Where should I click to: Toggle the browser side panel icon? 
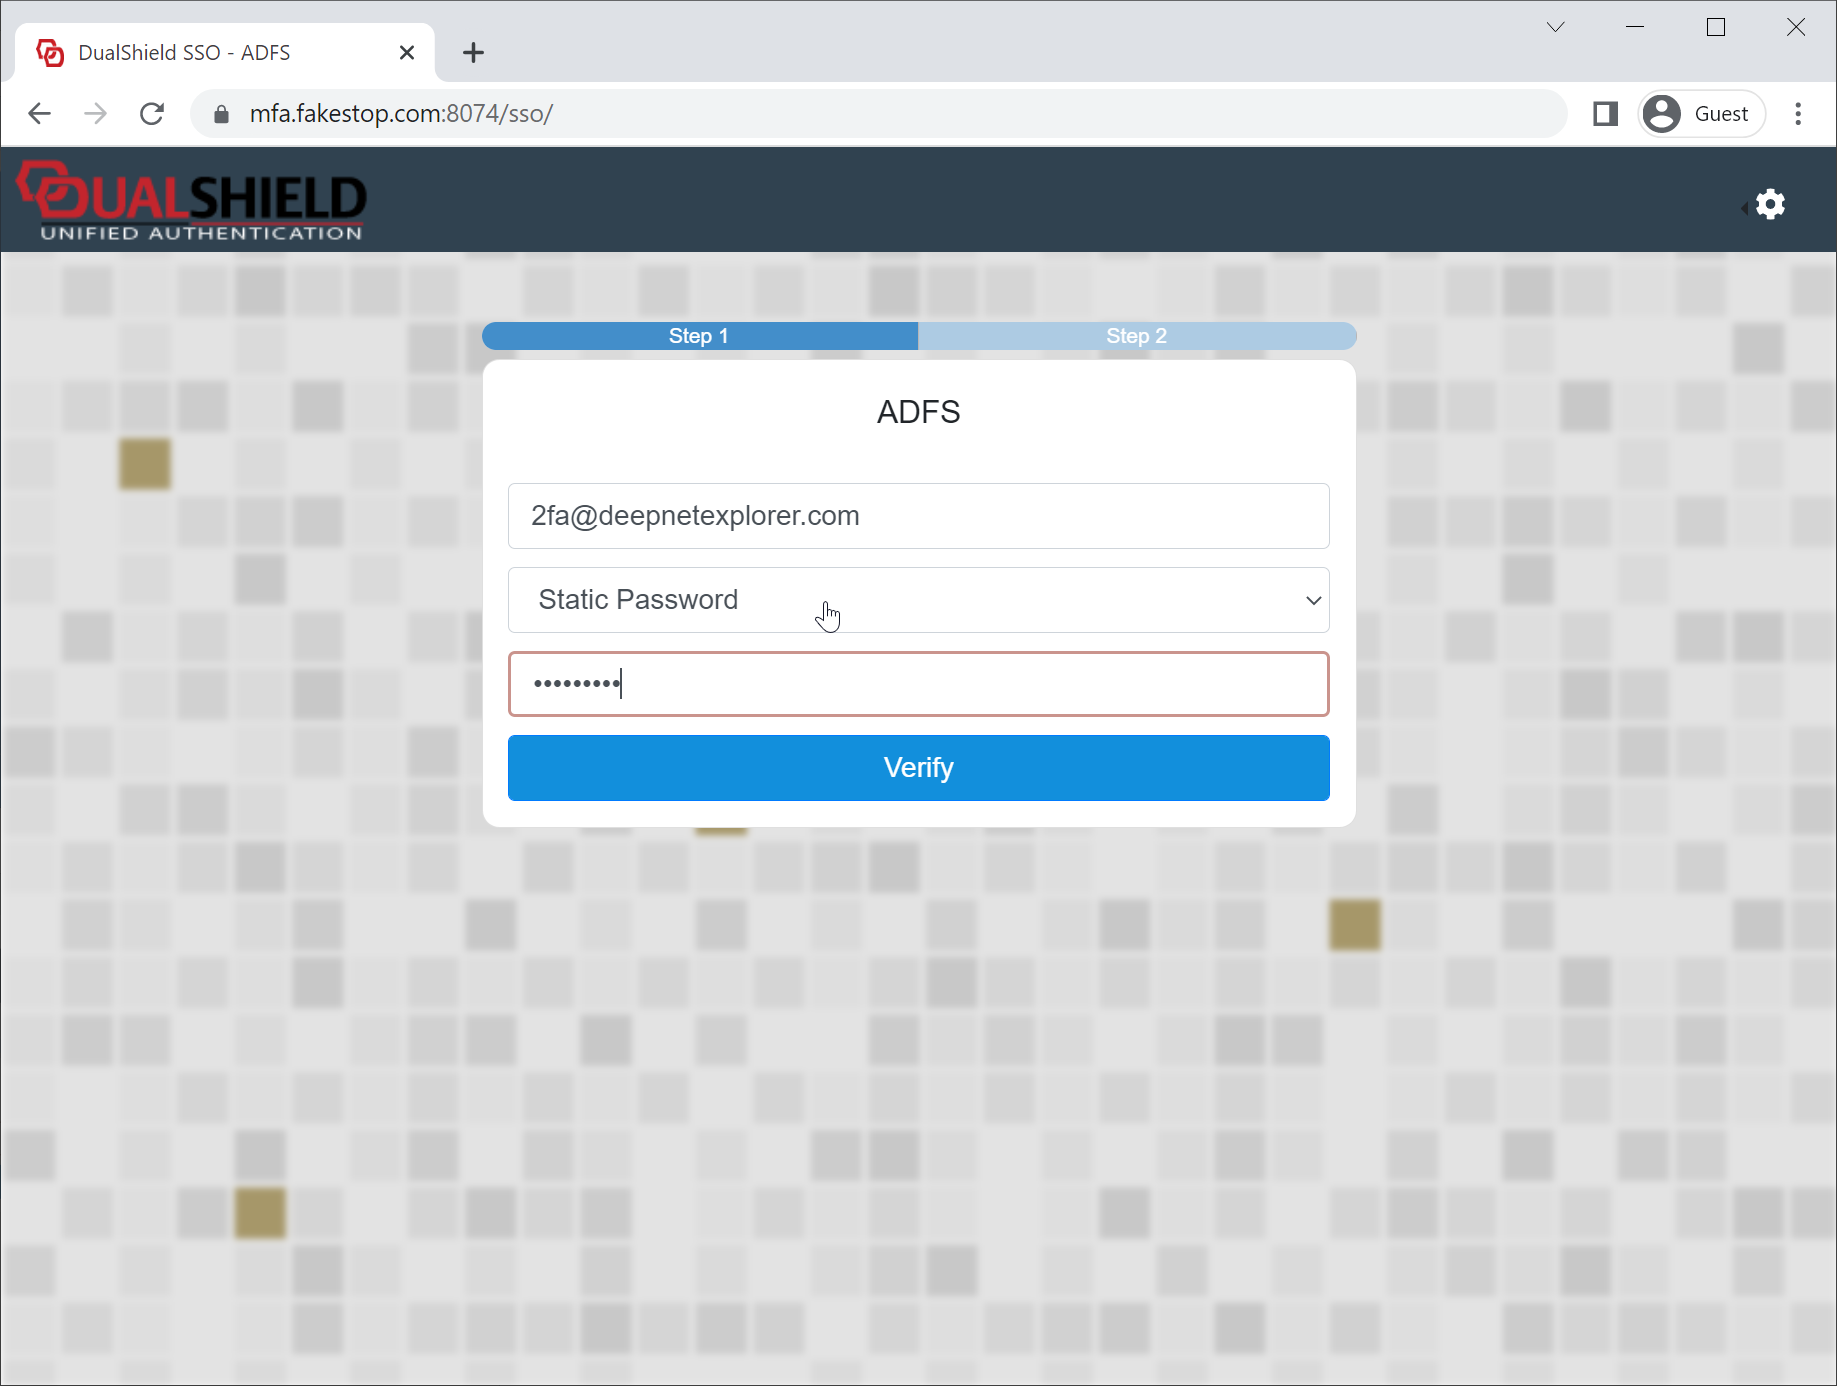1605,114
